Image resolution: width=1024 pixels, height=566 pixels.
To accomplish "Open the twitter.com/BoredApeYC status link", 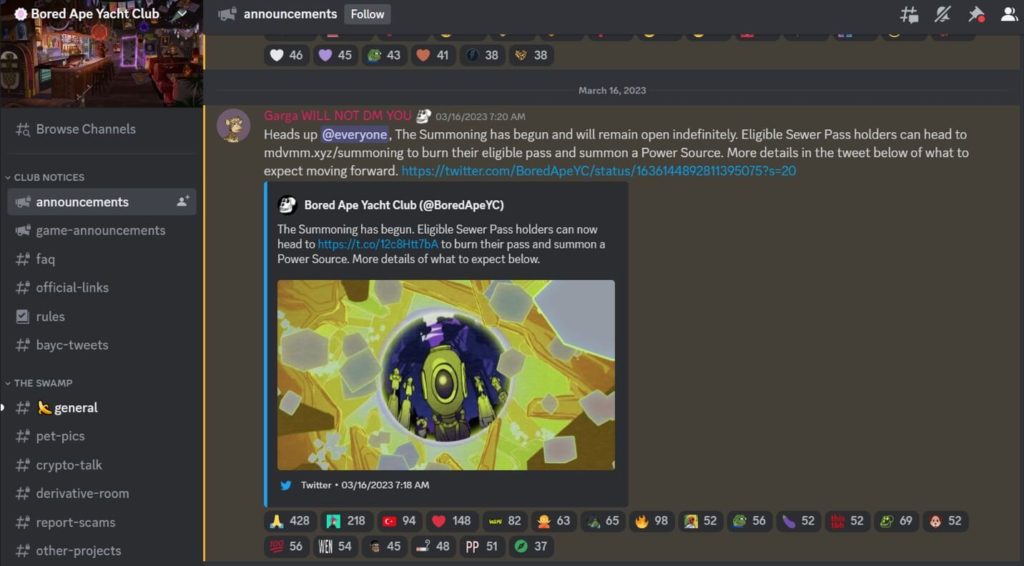I will pos(598,171).
